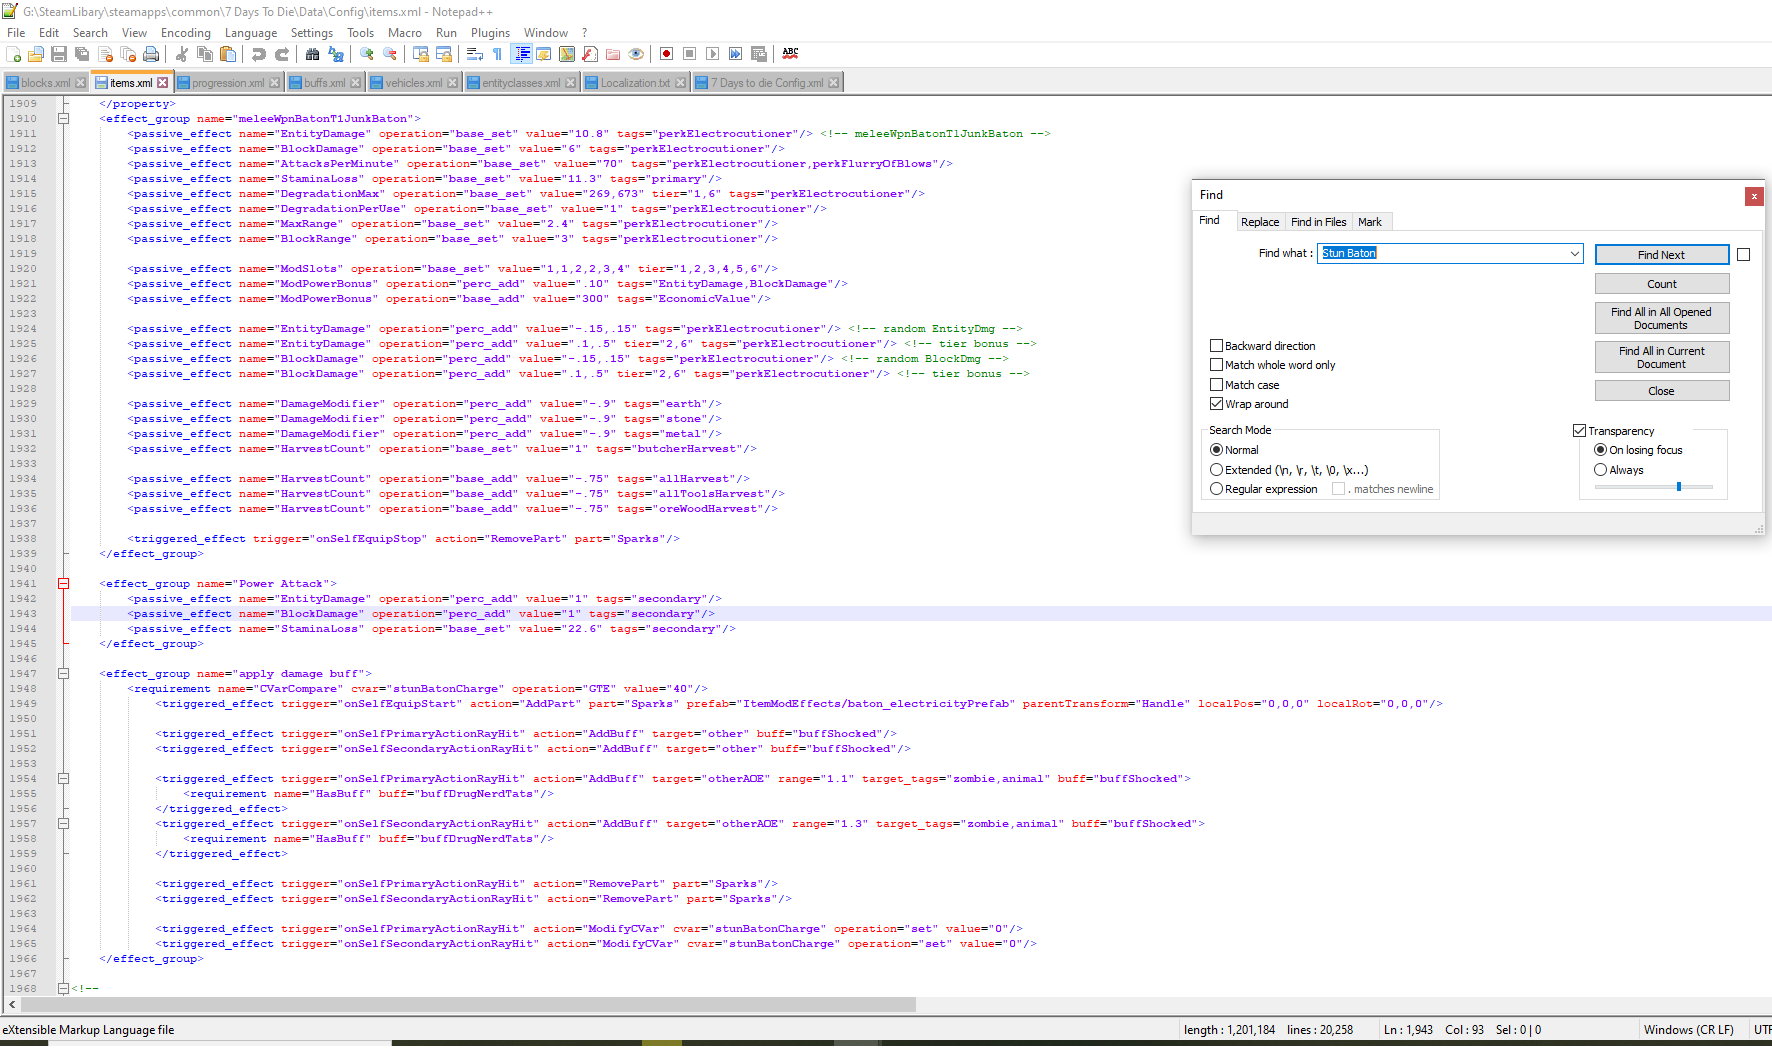1772x1048 pixels.
Task: Click the Paste clipboard toolbar icon
Action: (228, 54)
